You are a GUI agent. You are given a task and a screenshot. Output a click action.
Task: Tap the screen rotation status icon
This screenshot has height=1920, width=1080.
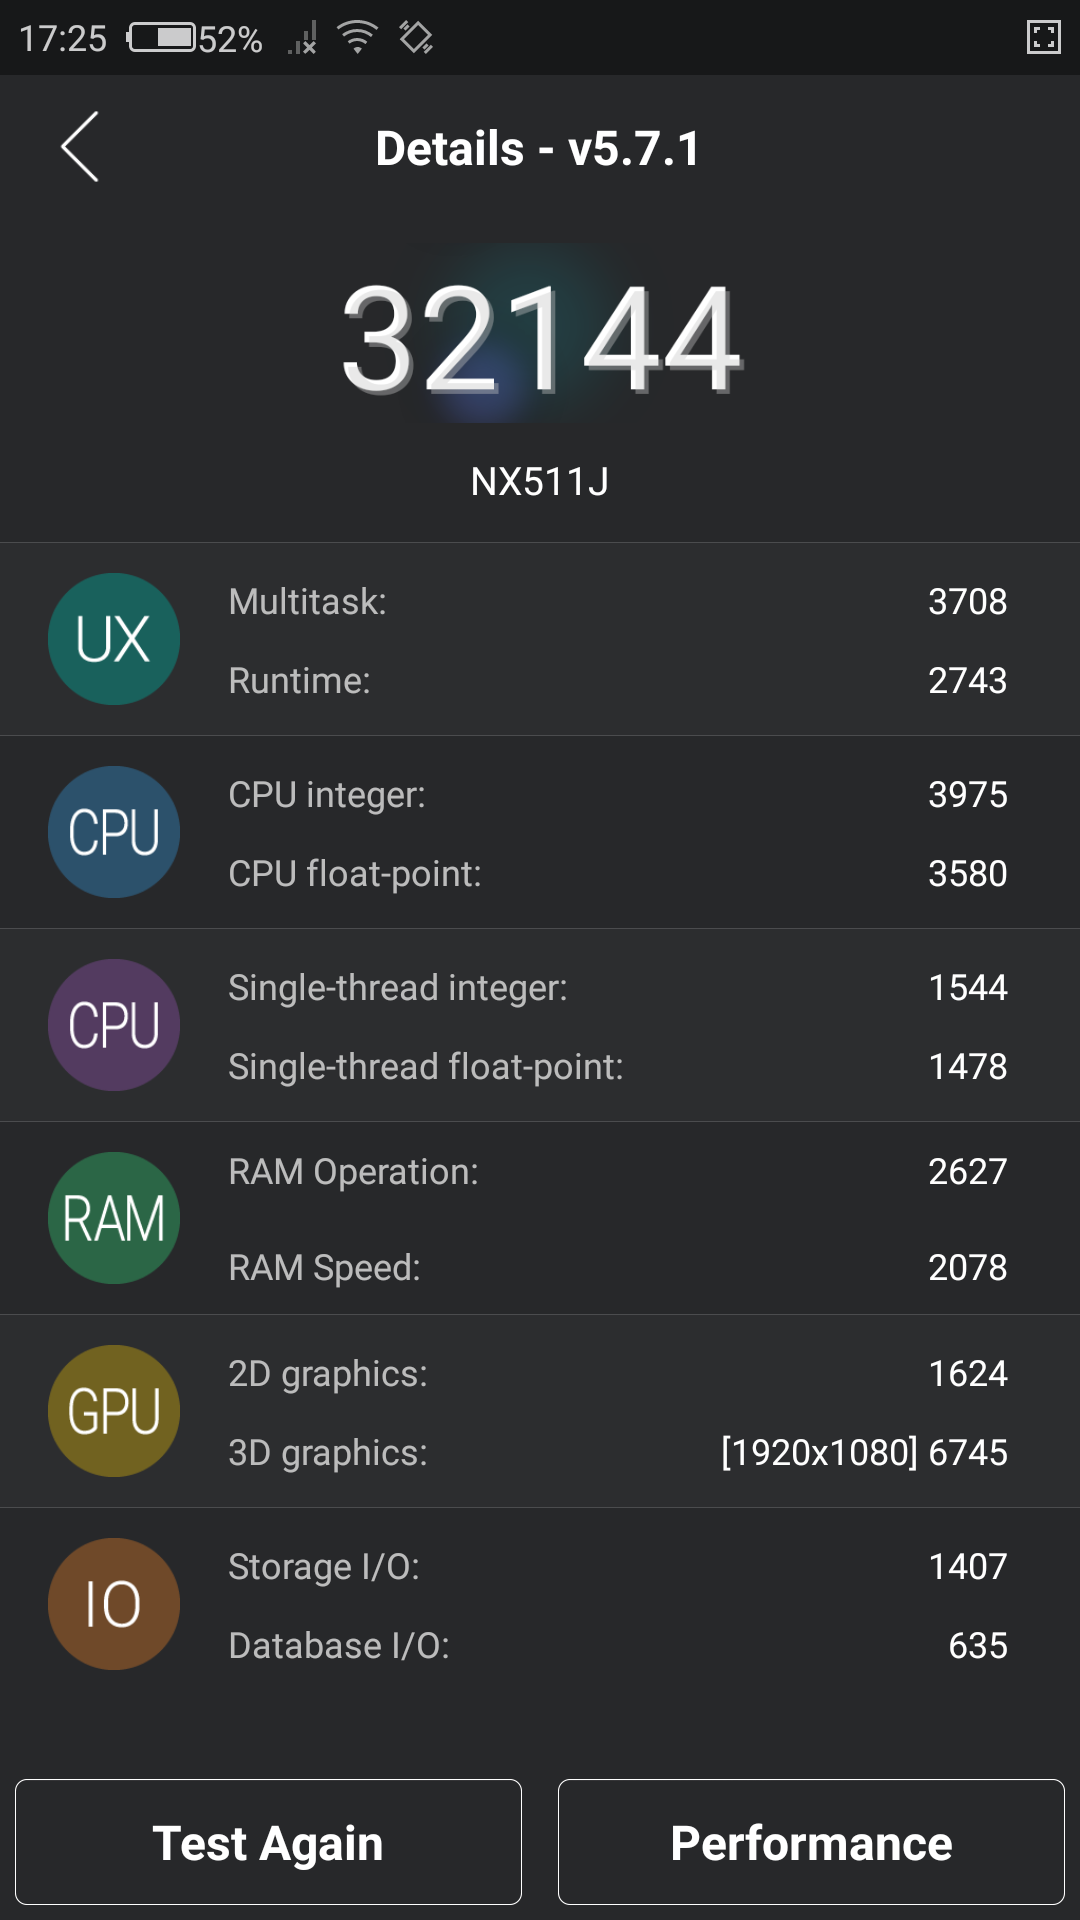416,38
